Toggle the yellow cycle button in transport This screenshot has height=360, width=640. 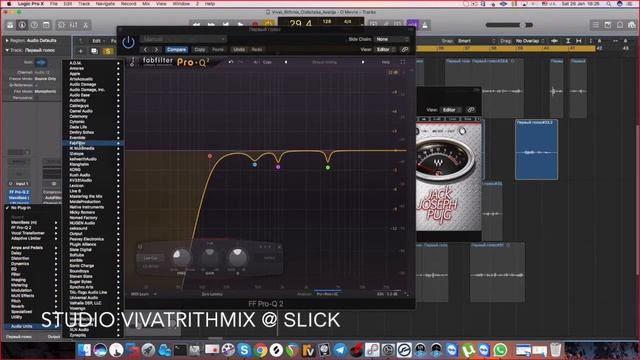(268, 24)
